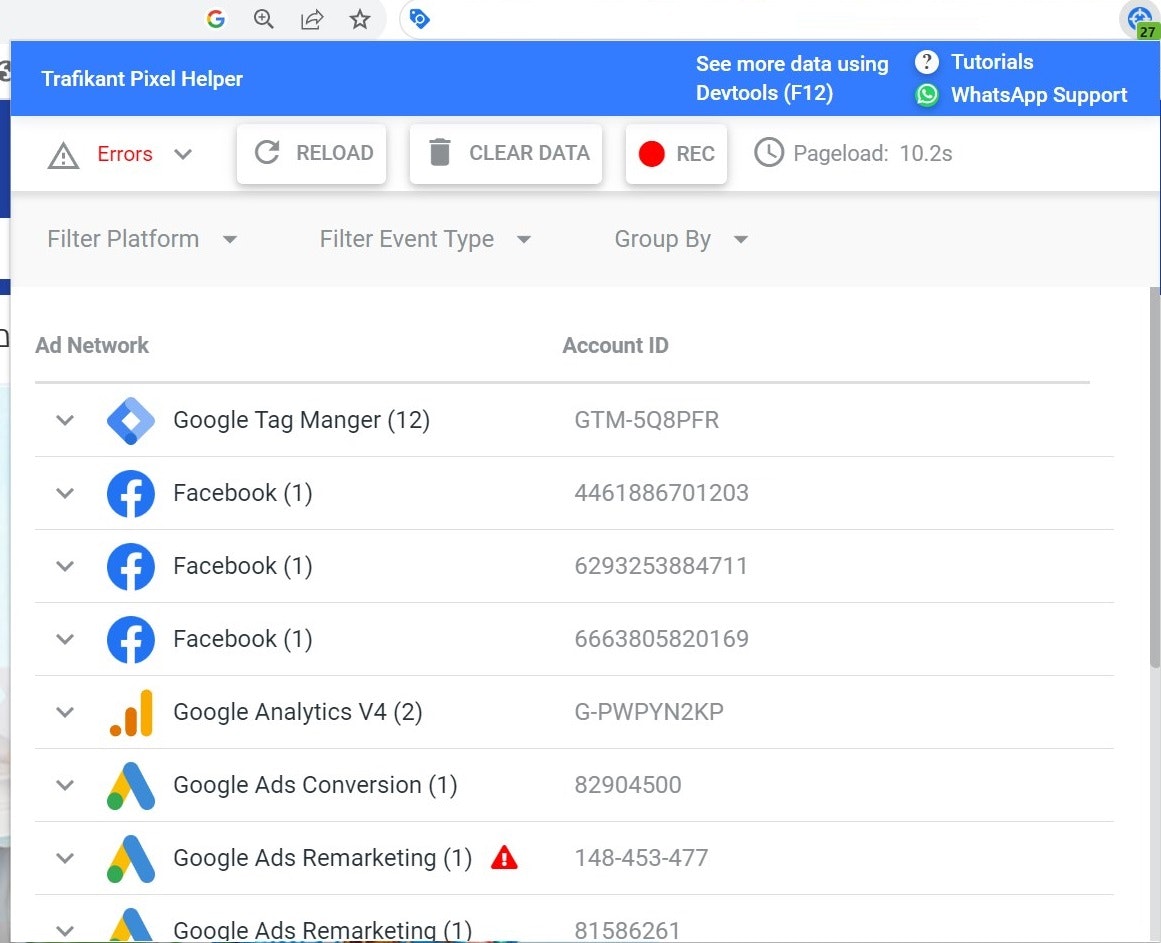Open the Tutorials link
This screenshot has height=943, width=1161.
coord(991,61)
